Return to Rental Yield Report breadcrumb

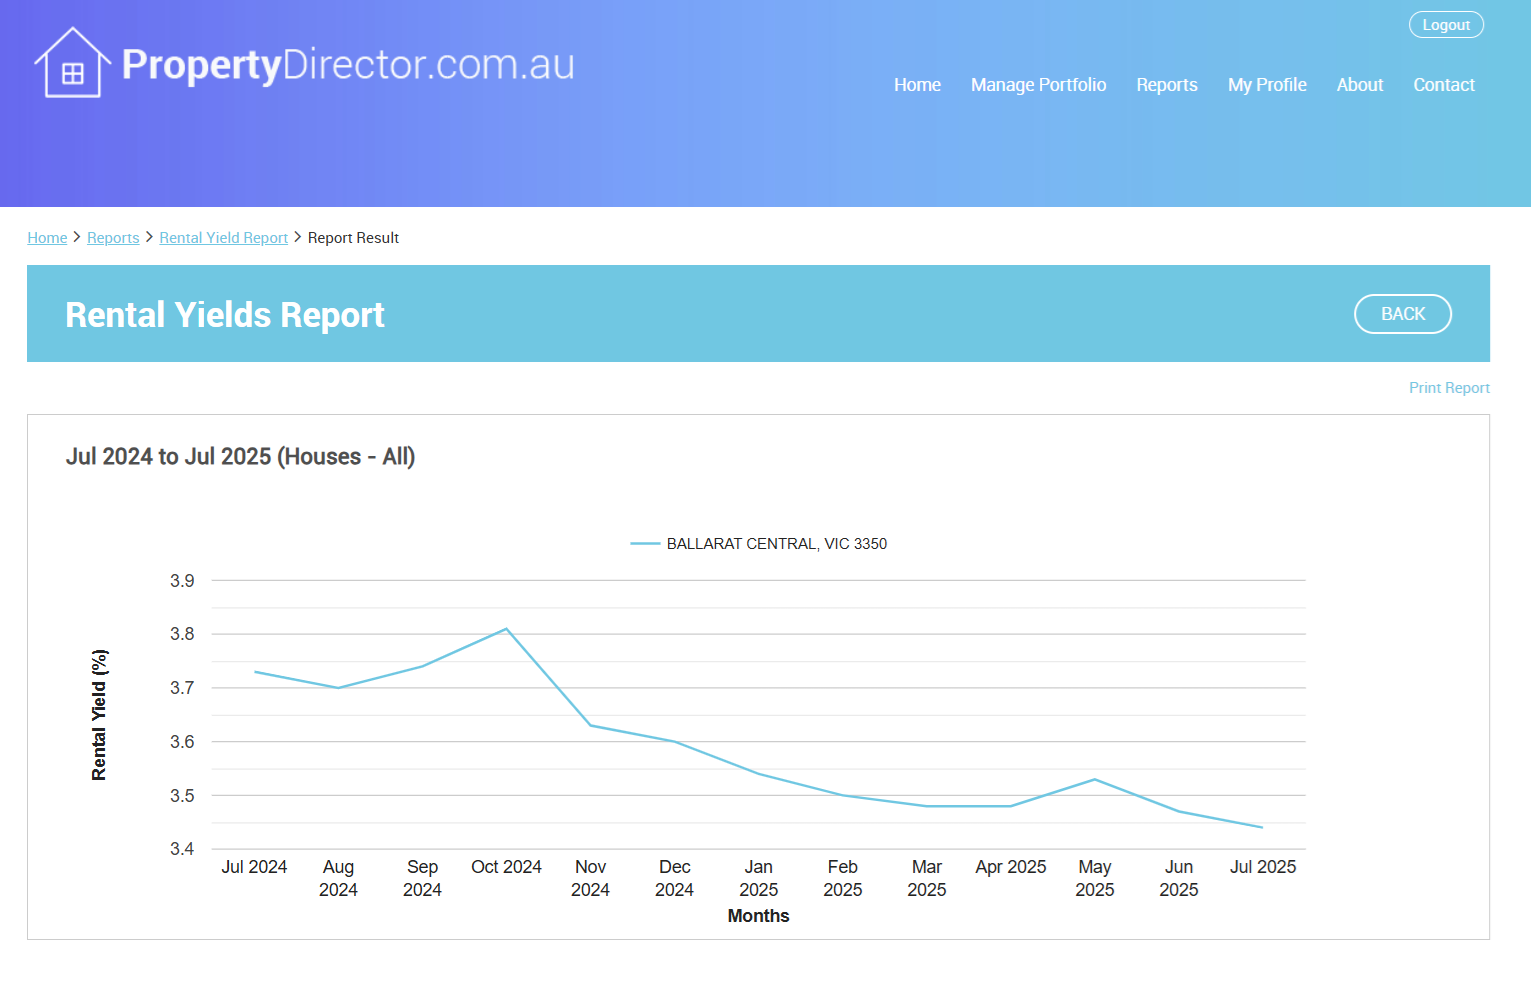click(223, 238)
